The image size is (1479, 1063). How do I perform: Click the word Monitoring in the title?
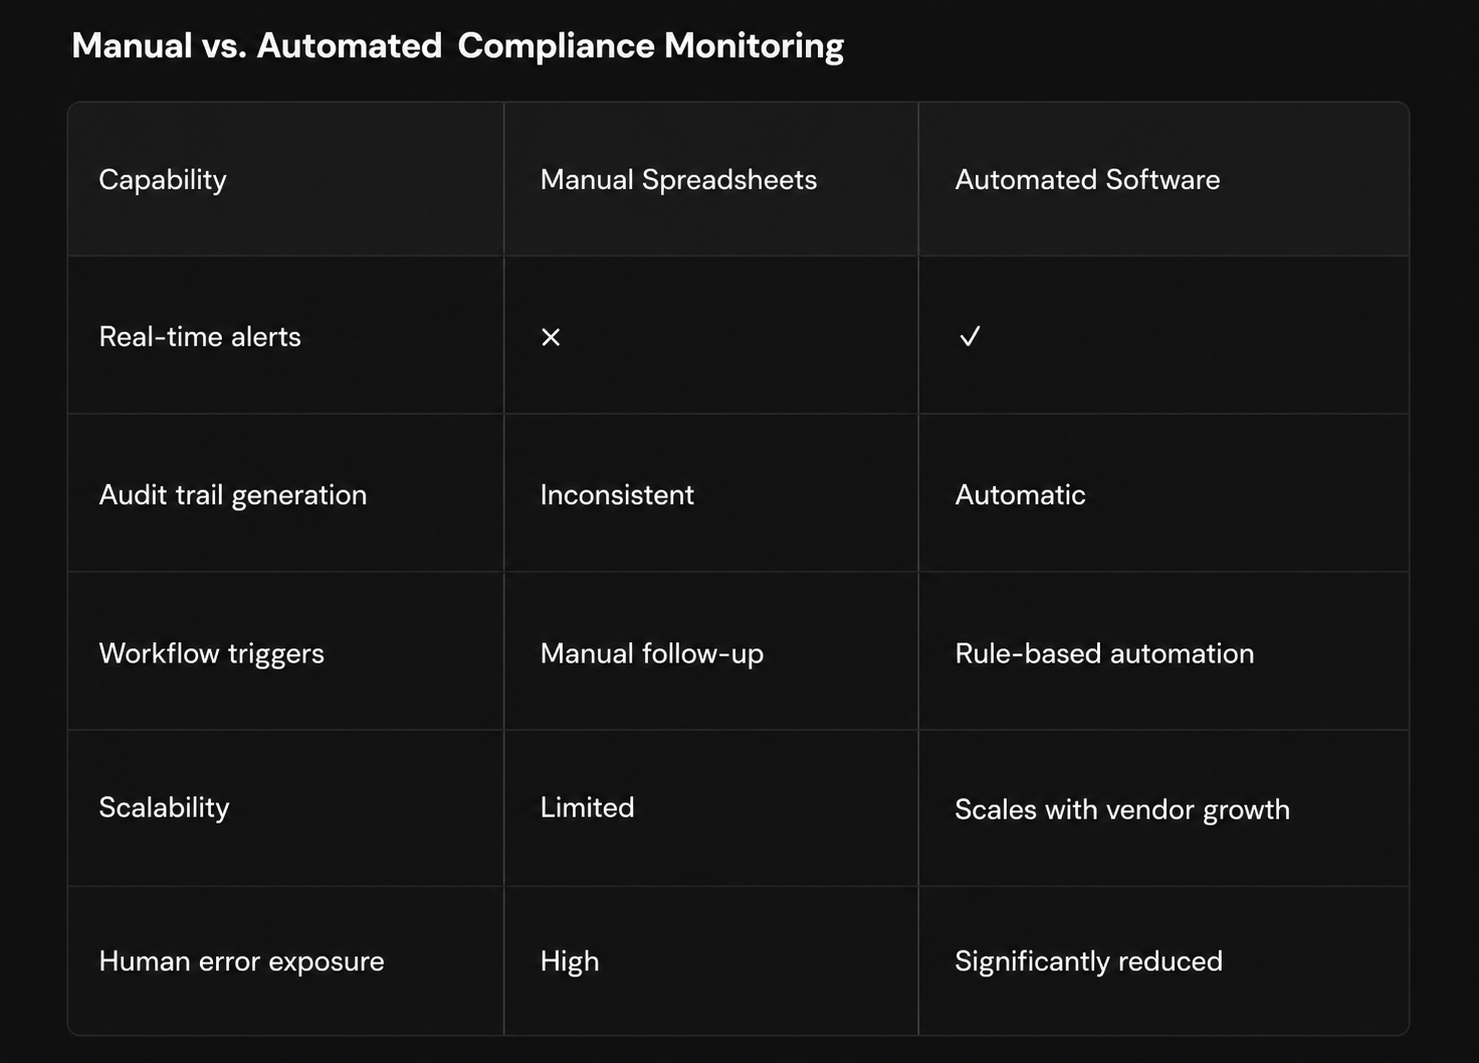pyautogui.click(x=754, y=47)
